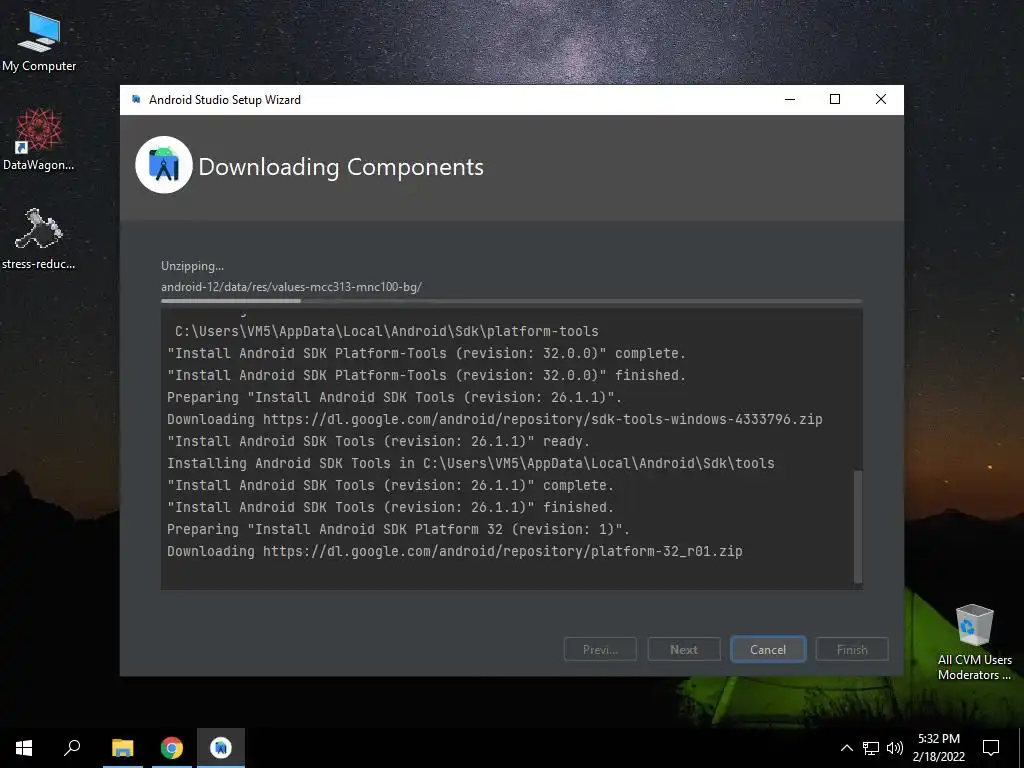
Task: Click the log output vertical scrollbar
Action: tap(858, 526)
